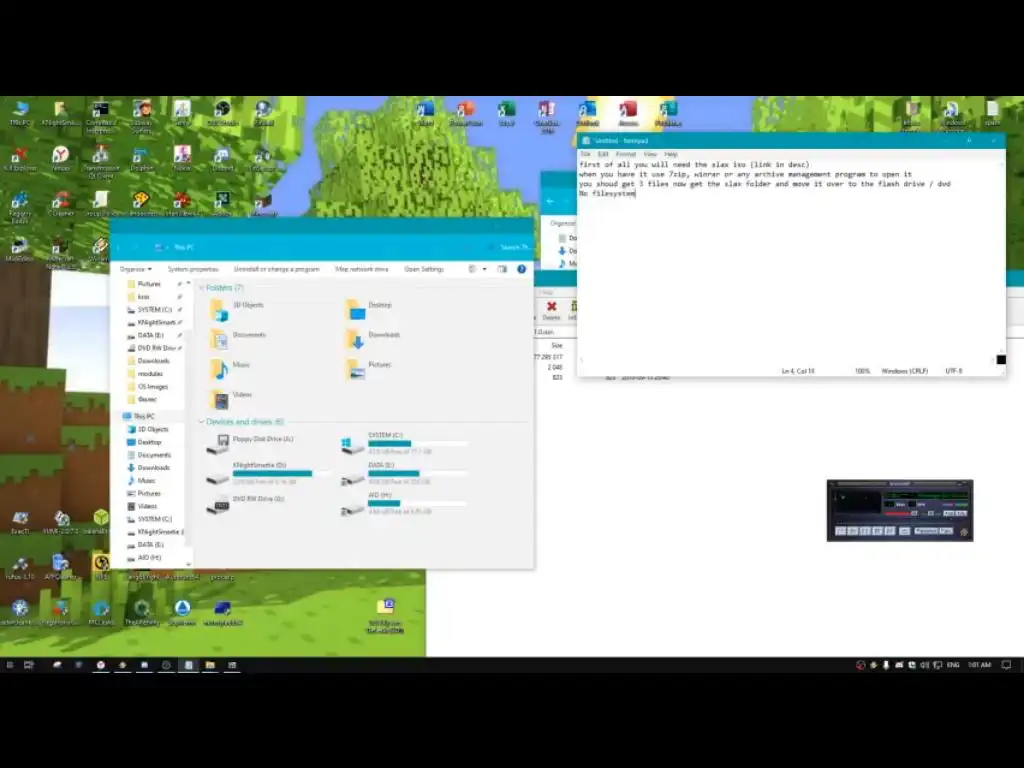Click the back arrow in the background Explorer window

click(x=550, y=201)
